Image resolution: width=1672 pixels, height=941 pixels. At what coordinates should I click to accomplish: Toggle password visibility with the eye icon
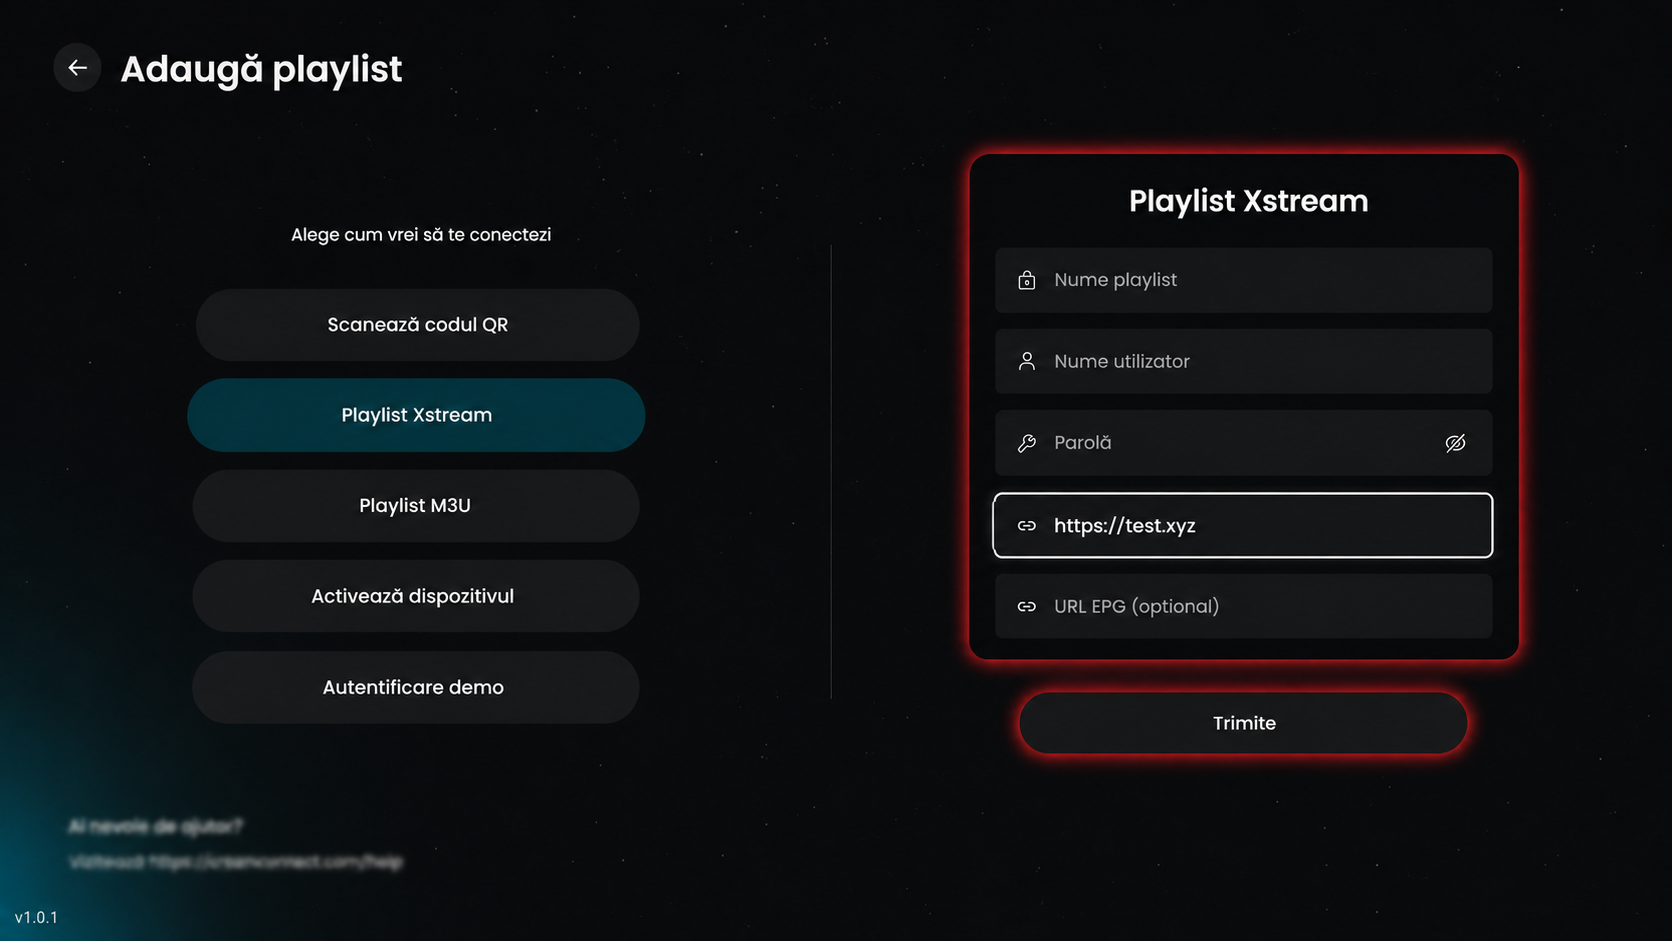1455,443
